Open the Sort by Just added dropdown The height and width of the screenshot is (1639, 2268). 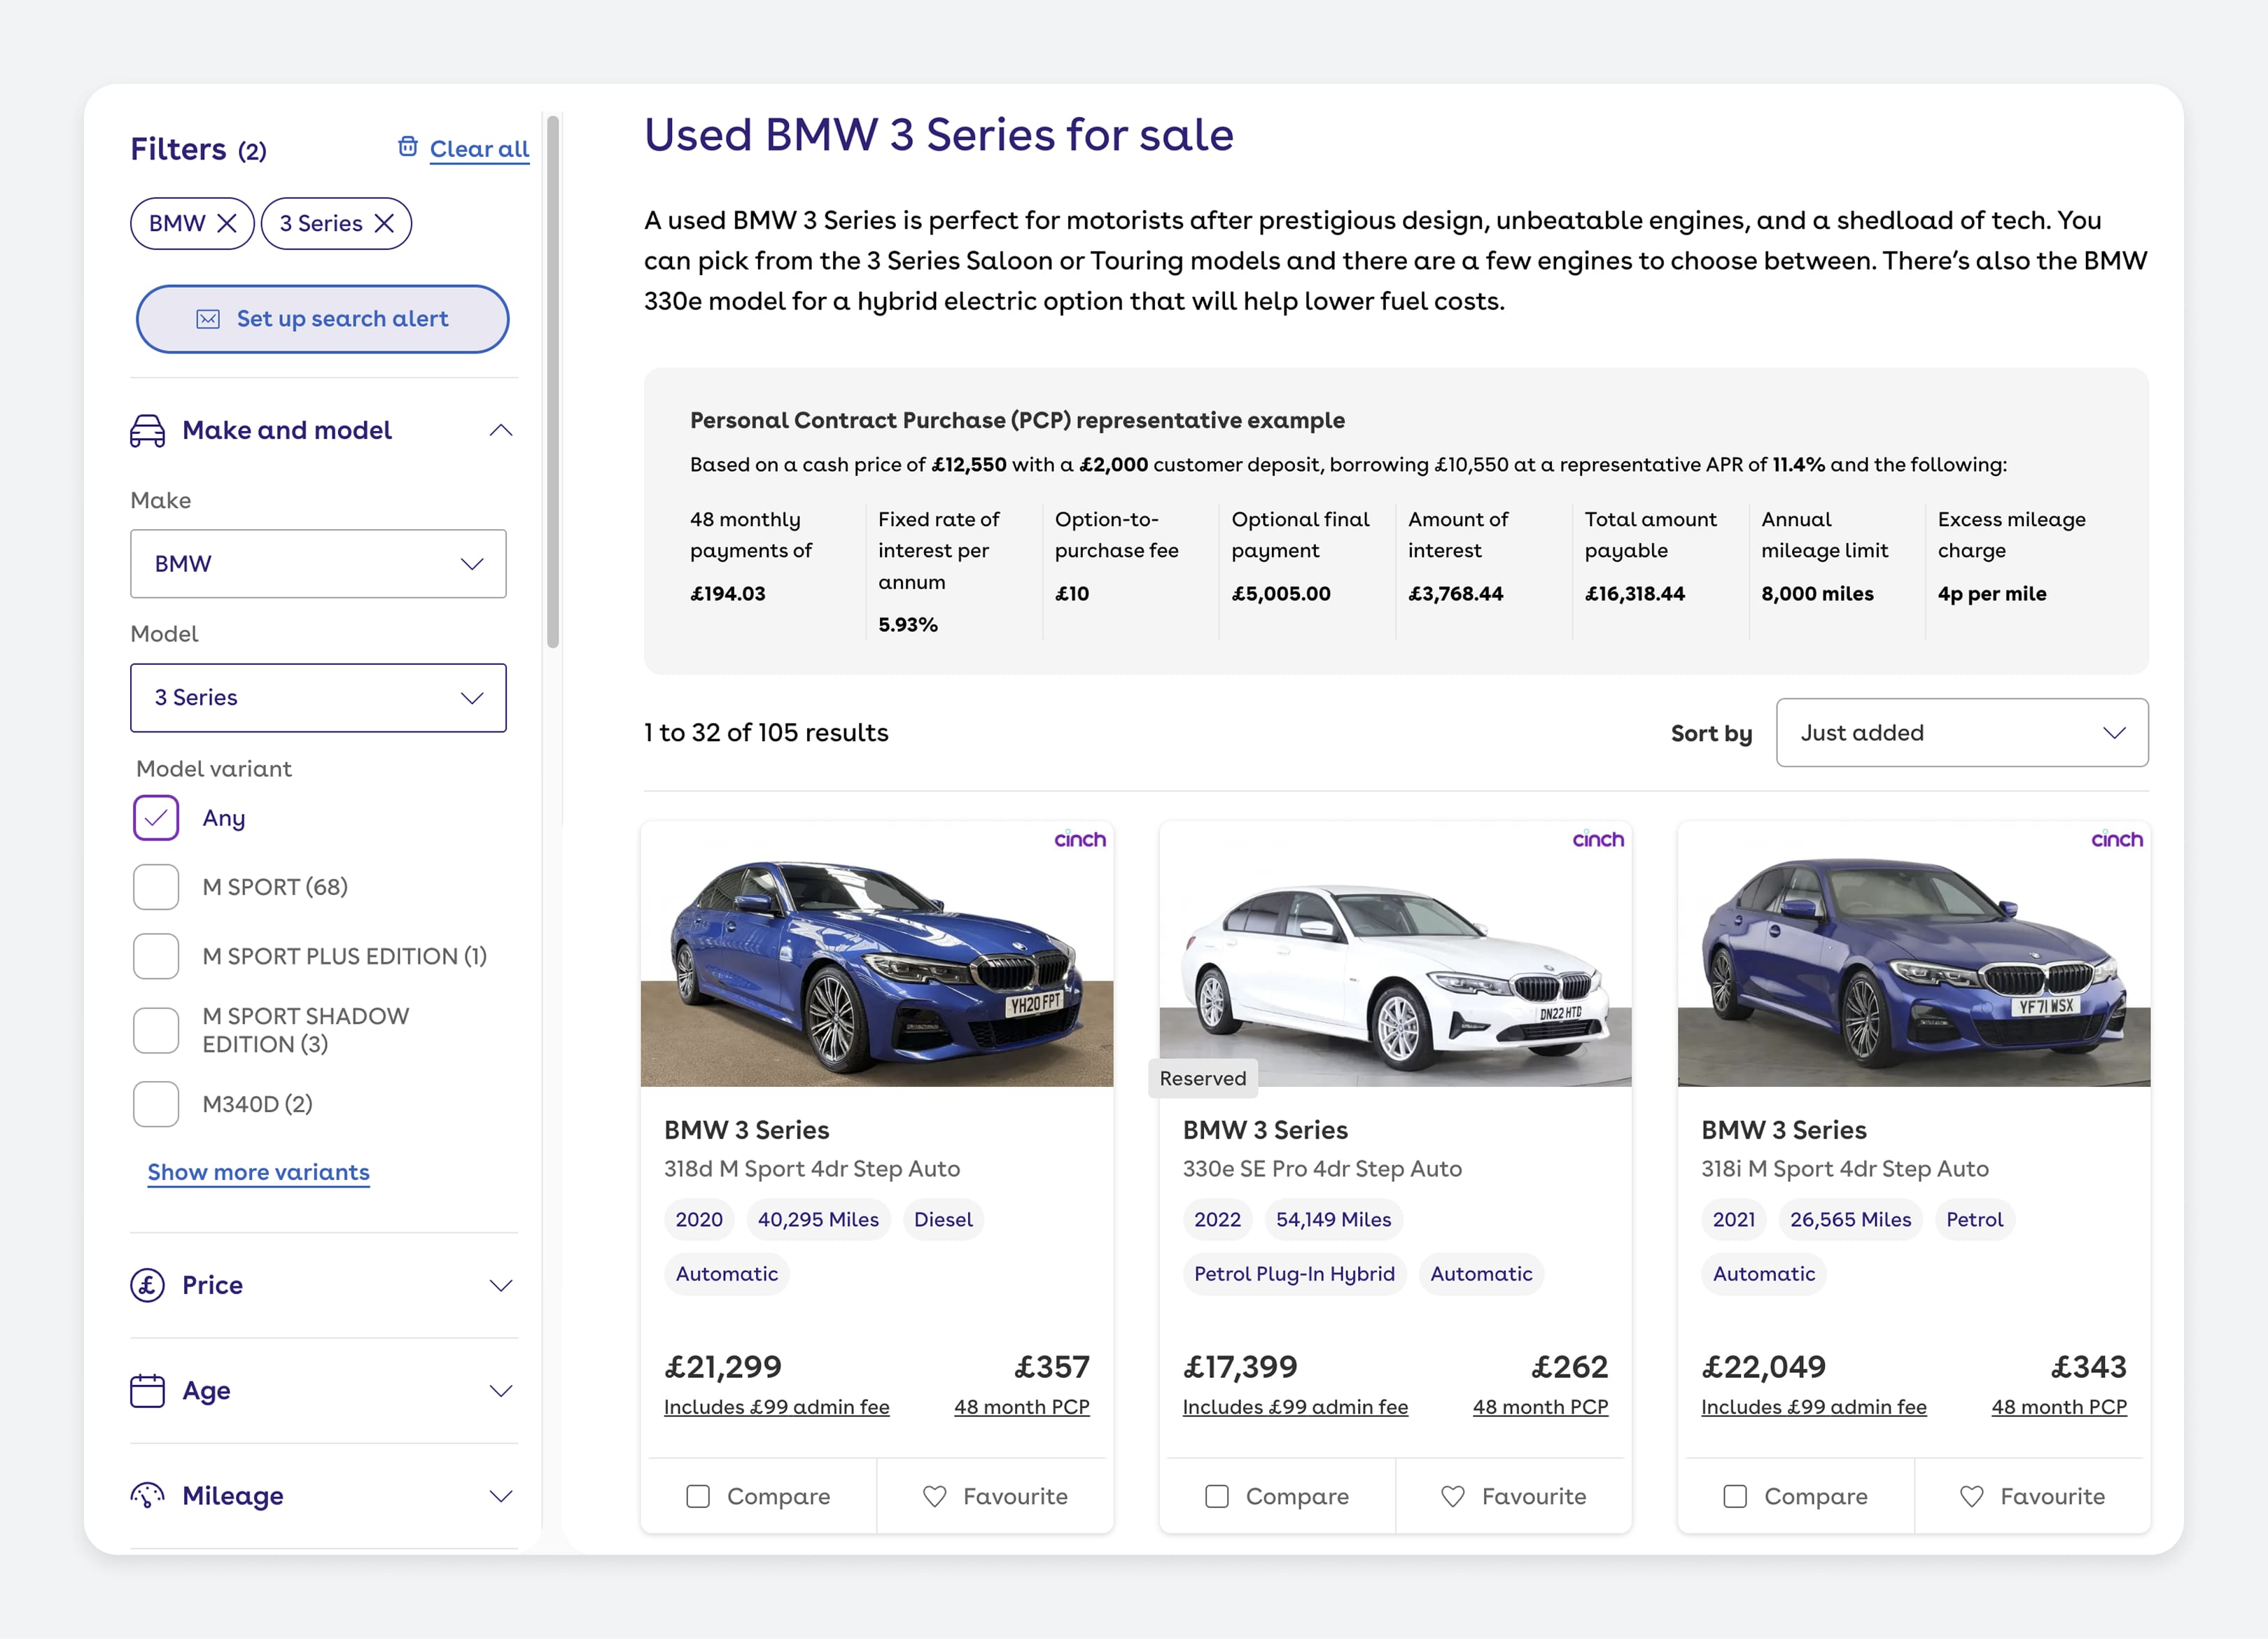tap(1961, 733)
